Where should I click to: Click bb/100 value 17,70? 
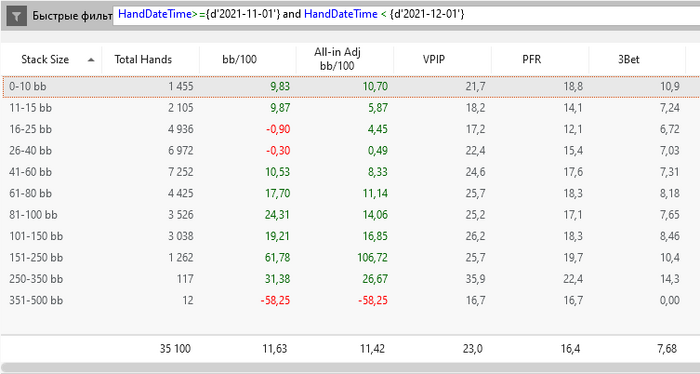pos(278,194)
